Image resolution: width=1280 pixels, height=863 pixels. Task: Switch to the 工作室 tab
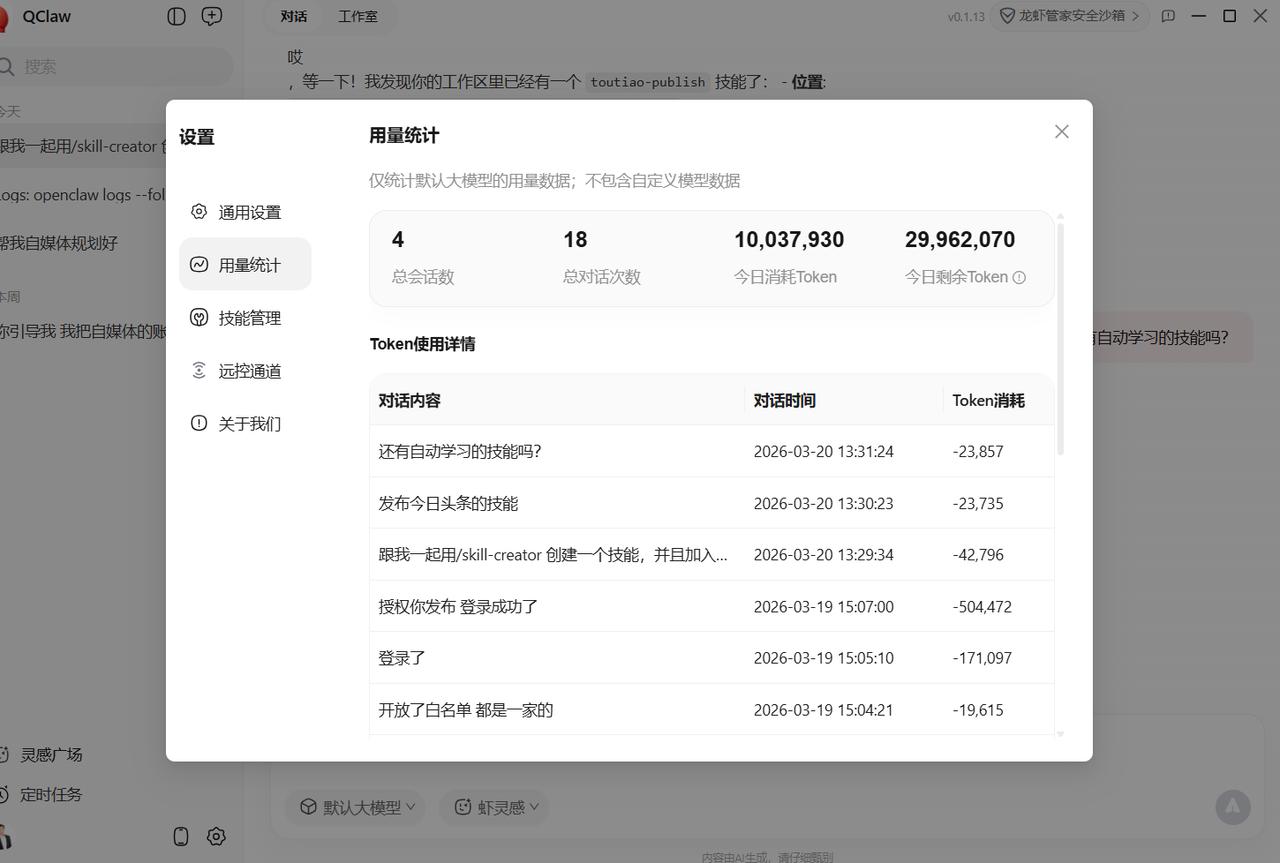(358, 16)
